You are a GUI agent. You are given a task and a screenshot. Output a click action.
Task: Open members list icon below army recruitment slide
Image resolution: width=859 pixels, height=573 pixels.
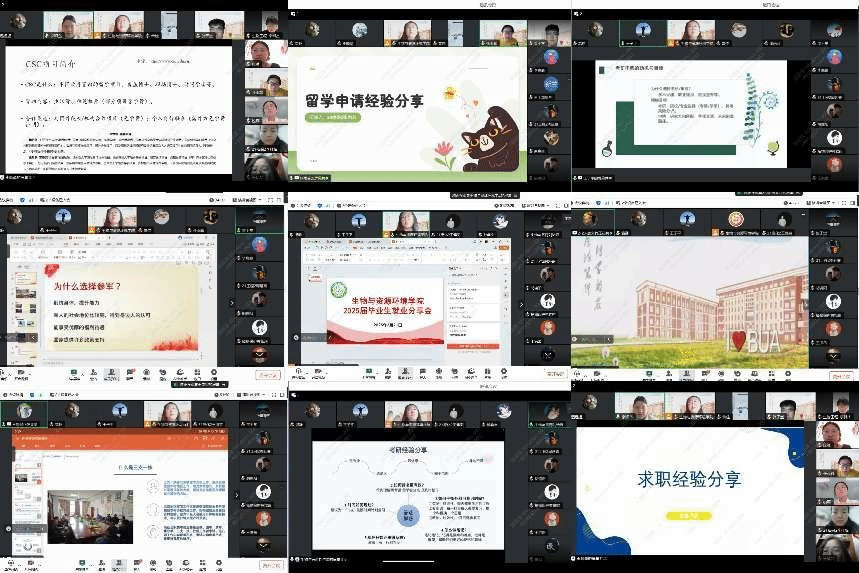[x=110, y=374]
